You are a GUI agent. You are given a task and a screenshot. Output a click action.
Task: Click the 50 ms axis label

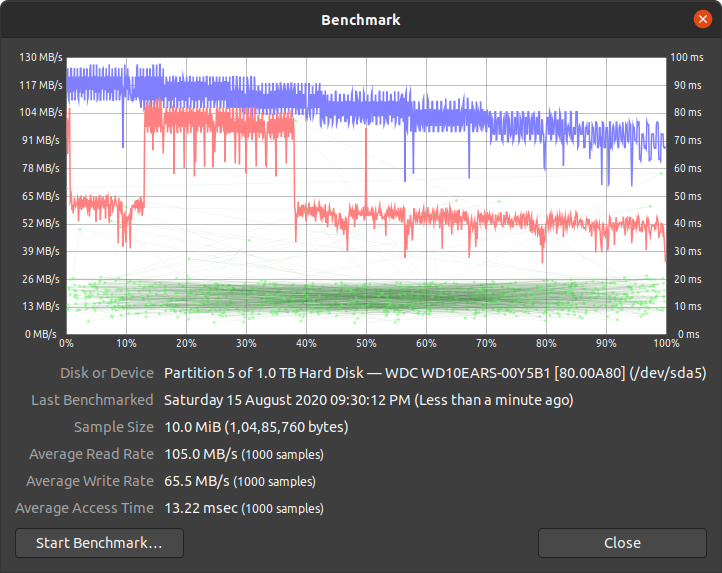[687, 196]
